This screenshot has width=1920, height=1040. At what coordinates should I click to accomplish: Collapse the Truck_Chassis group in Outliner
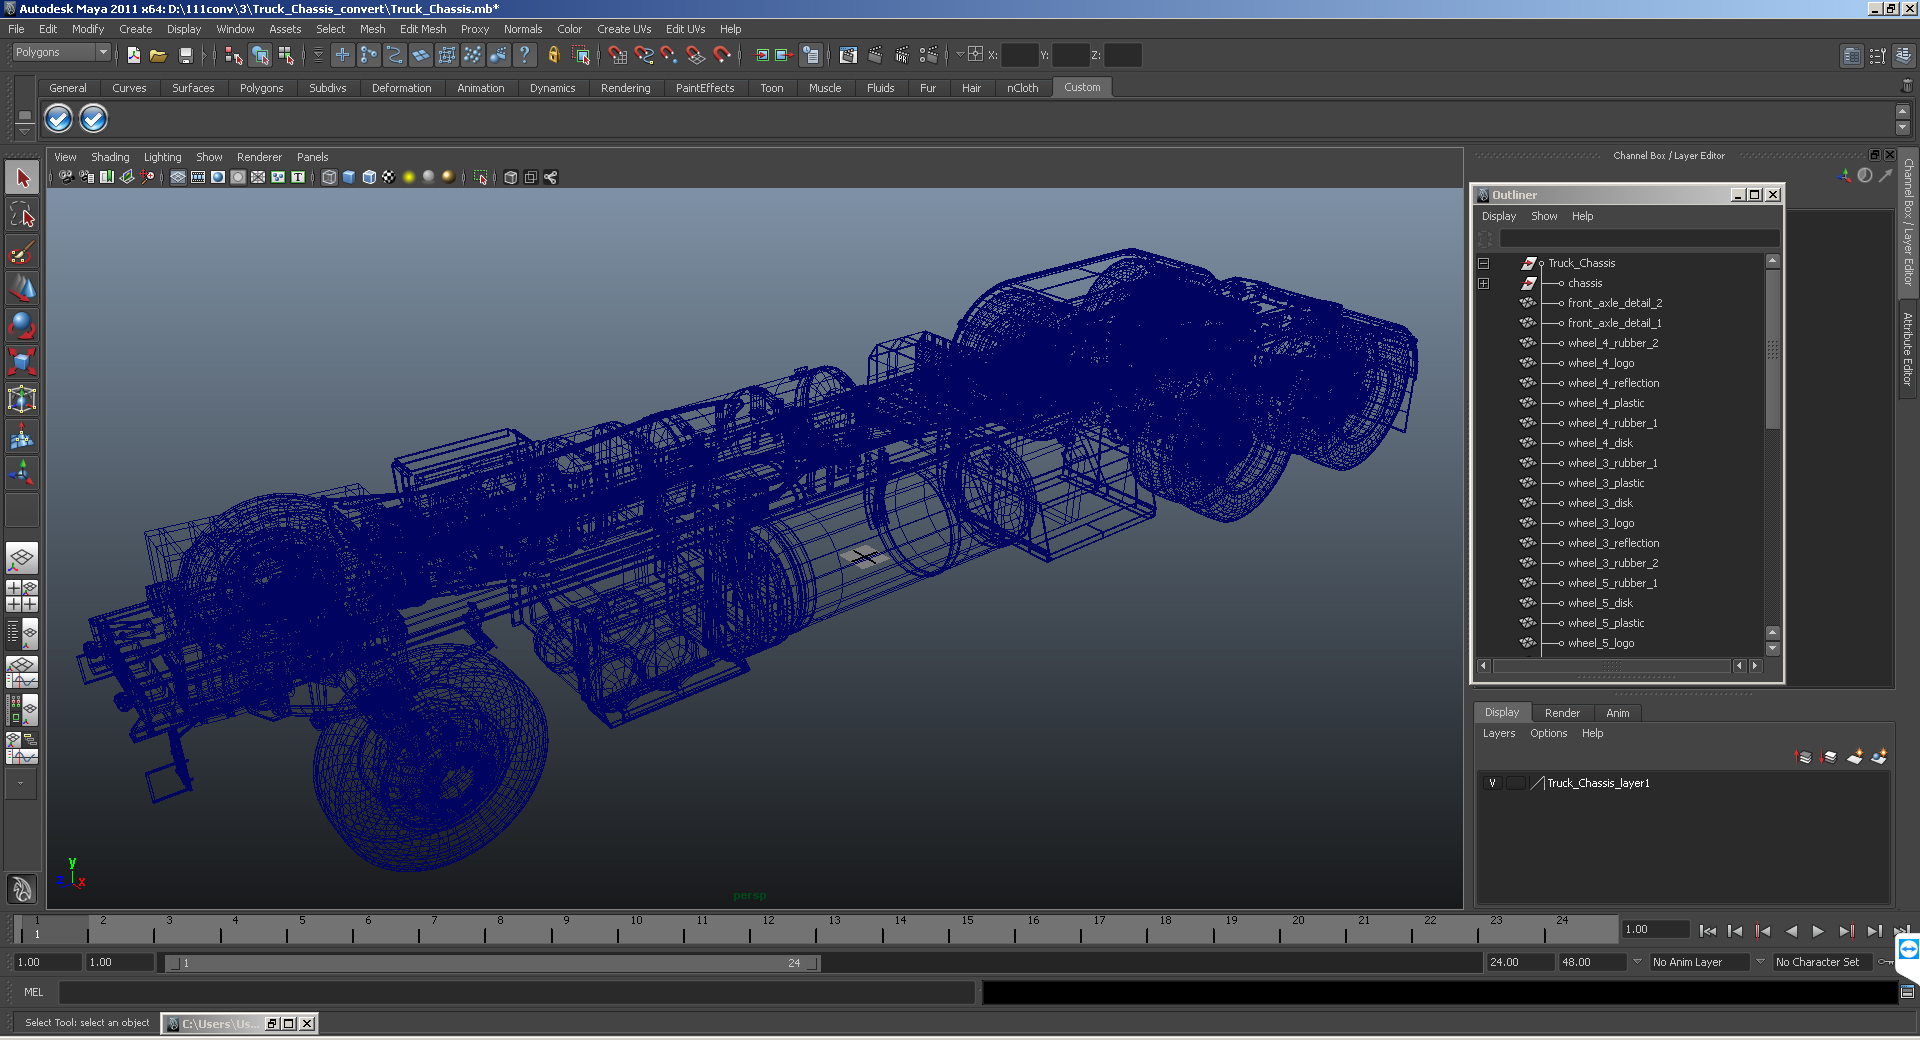pyautogui.click(x=1484, y=264)
